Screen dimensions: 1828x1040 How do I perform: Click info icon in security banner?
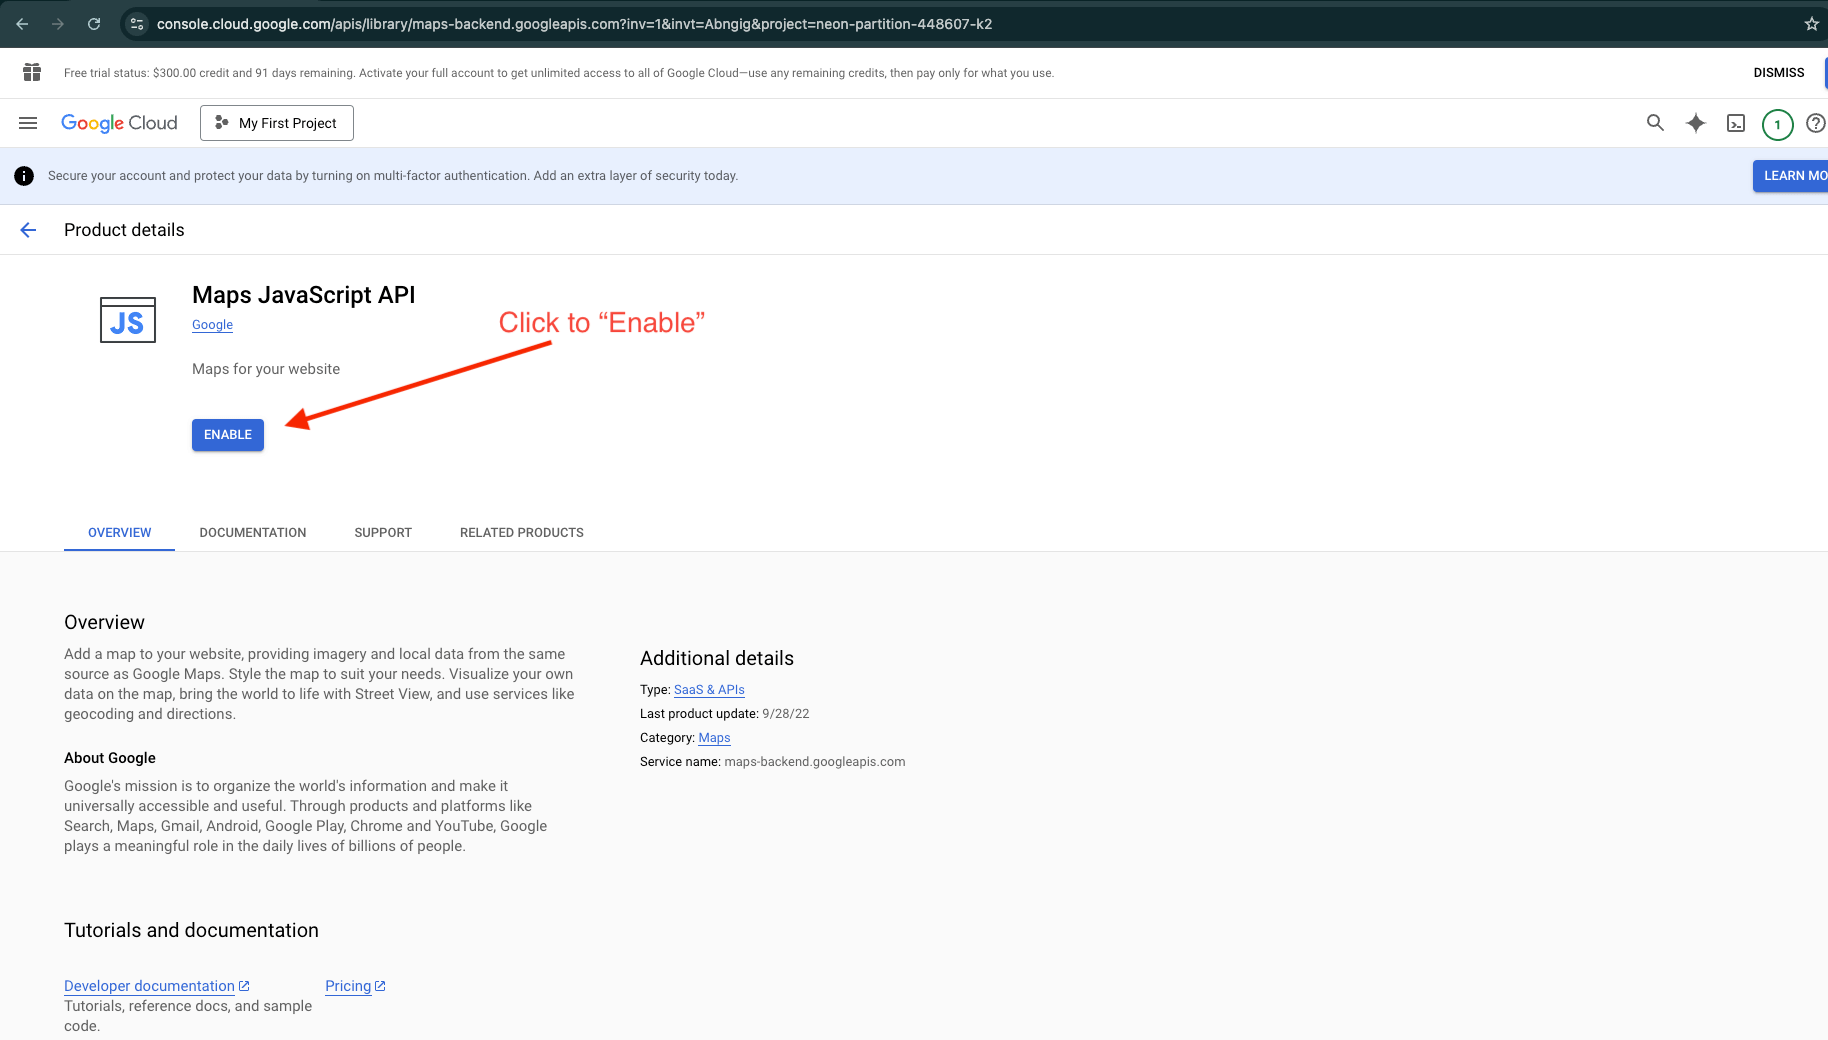click(x=24, y=176)
